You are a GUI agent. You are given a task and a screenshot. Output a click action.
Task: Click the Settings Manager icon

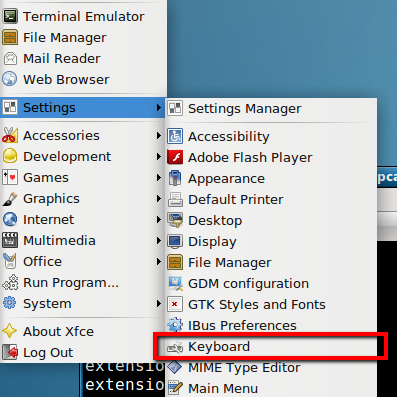tap(175, 108)
